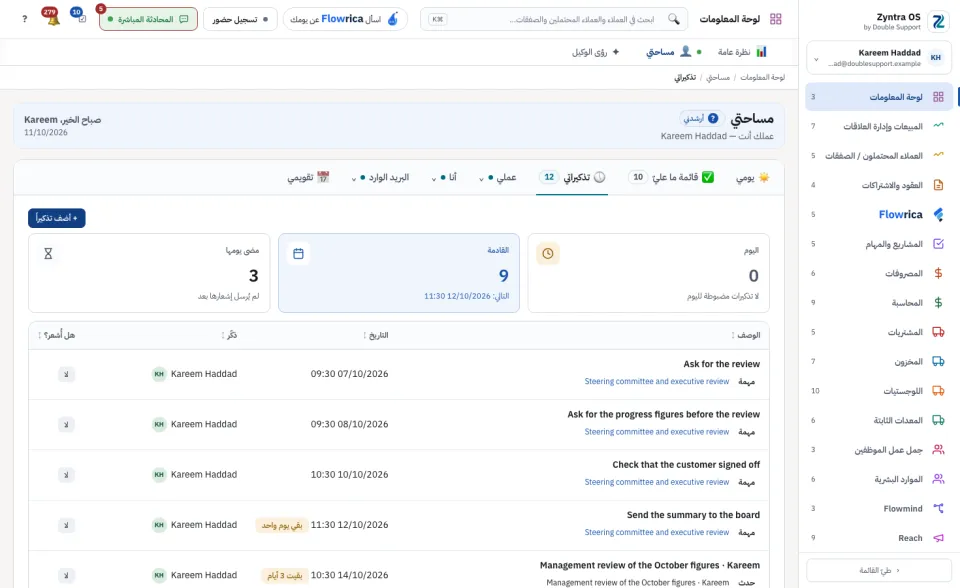Open الموارد البشرية in the sidebar

click(879, 479)
